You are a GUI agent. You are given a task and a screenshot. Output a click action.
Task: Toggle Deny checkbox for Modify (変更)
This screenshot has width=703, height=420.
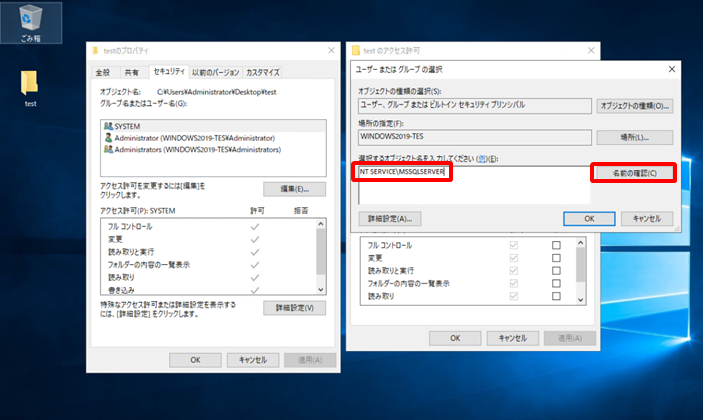pos(556,258)
